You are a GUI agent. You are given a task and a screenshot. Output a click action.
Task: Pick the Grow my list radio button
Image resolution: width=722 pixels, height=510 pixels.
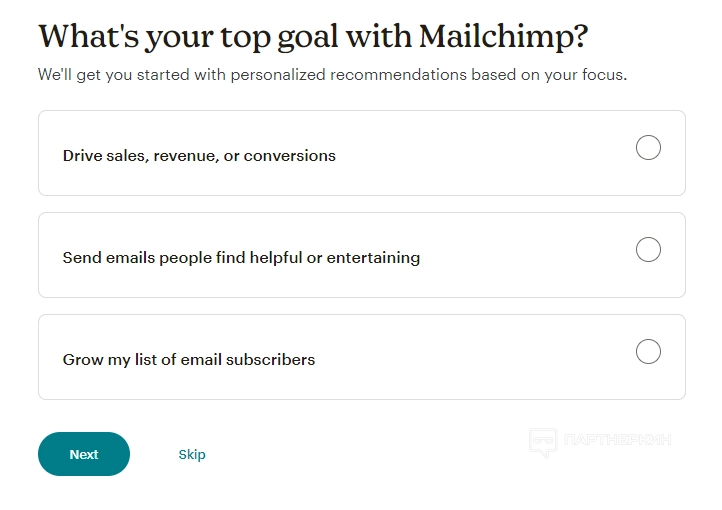[x=648, y=352]
